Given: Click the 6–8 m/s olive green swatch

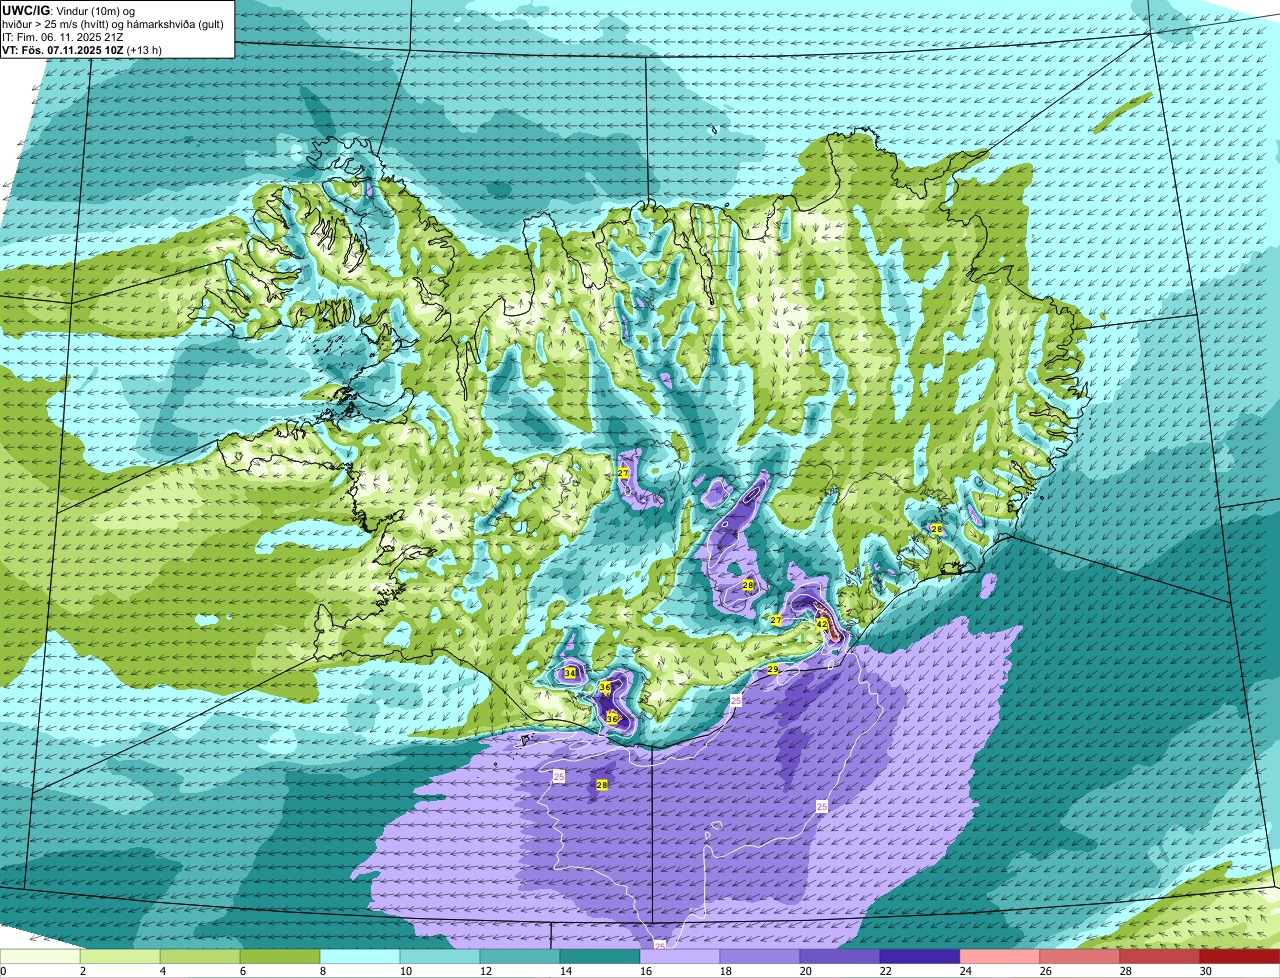Looking at the screenshot, I should (280, 957).
